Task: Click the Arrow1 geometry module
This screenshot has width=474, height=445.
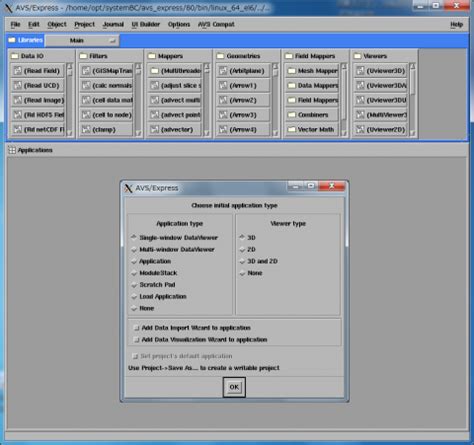Action: point(243,85)
